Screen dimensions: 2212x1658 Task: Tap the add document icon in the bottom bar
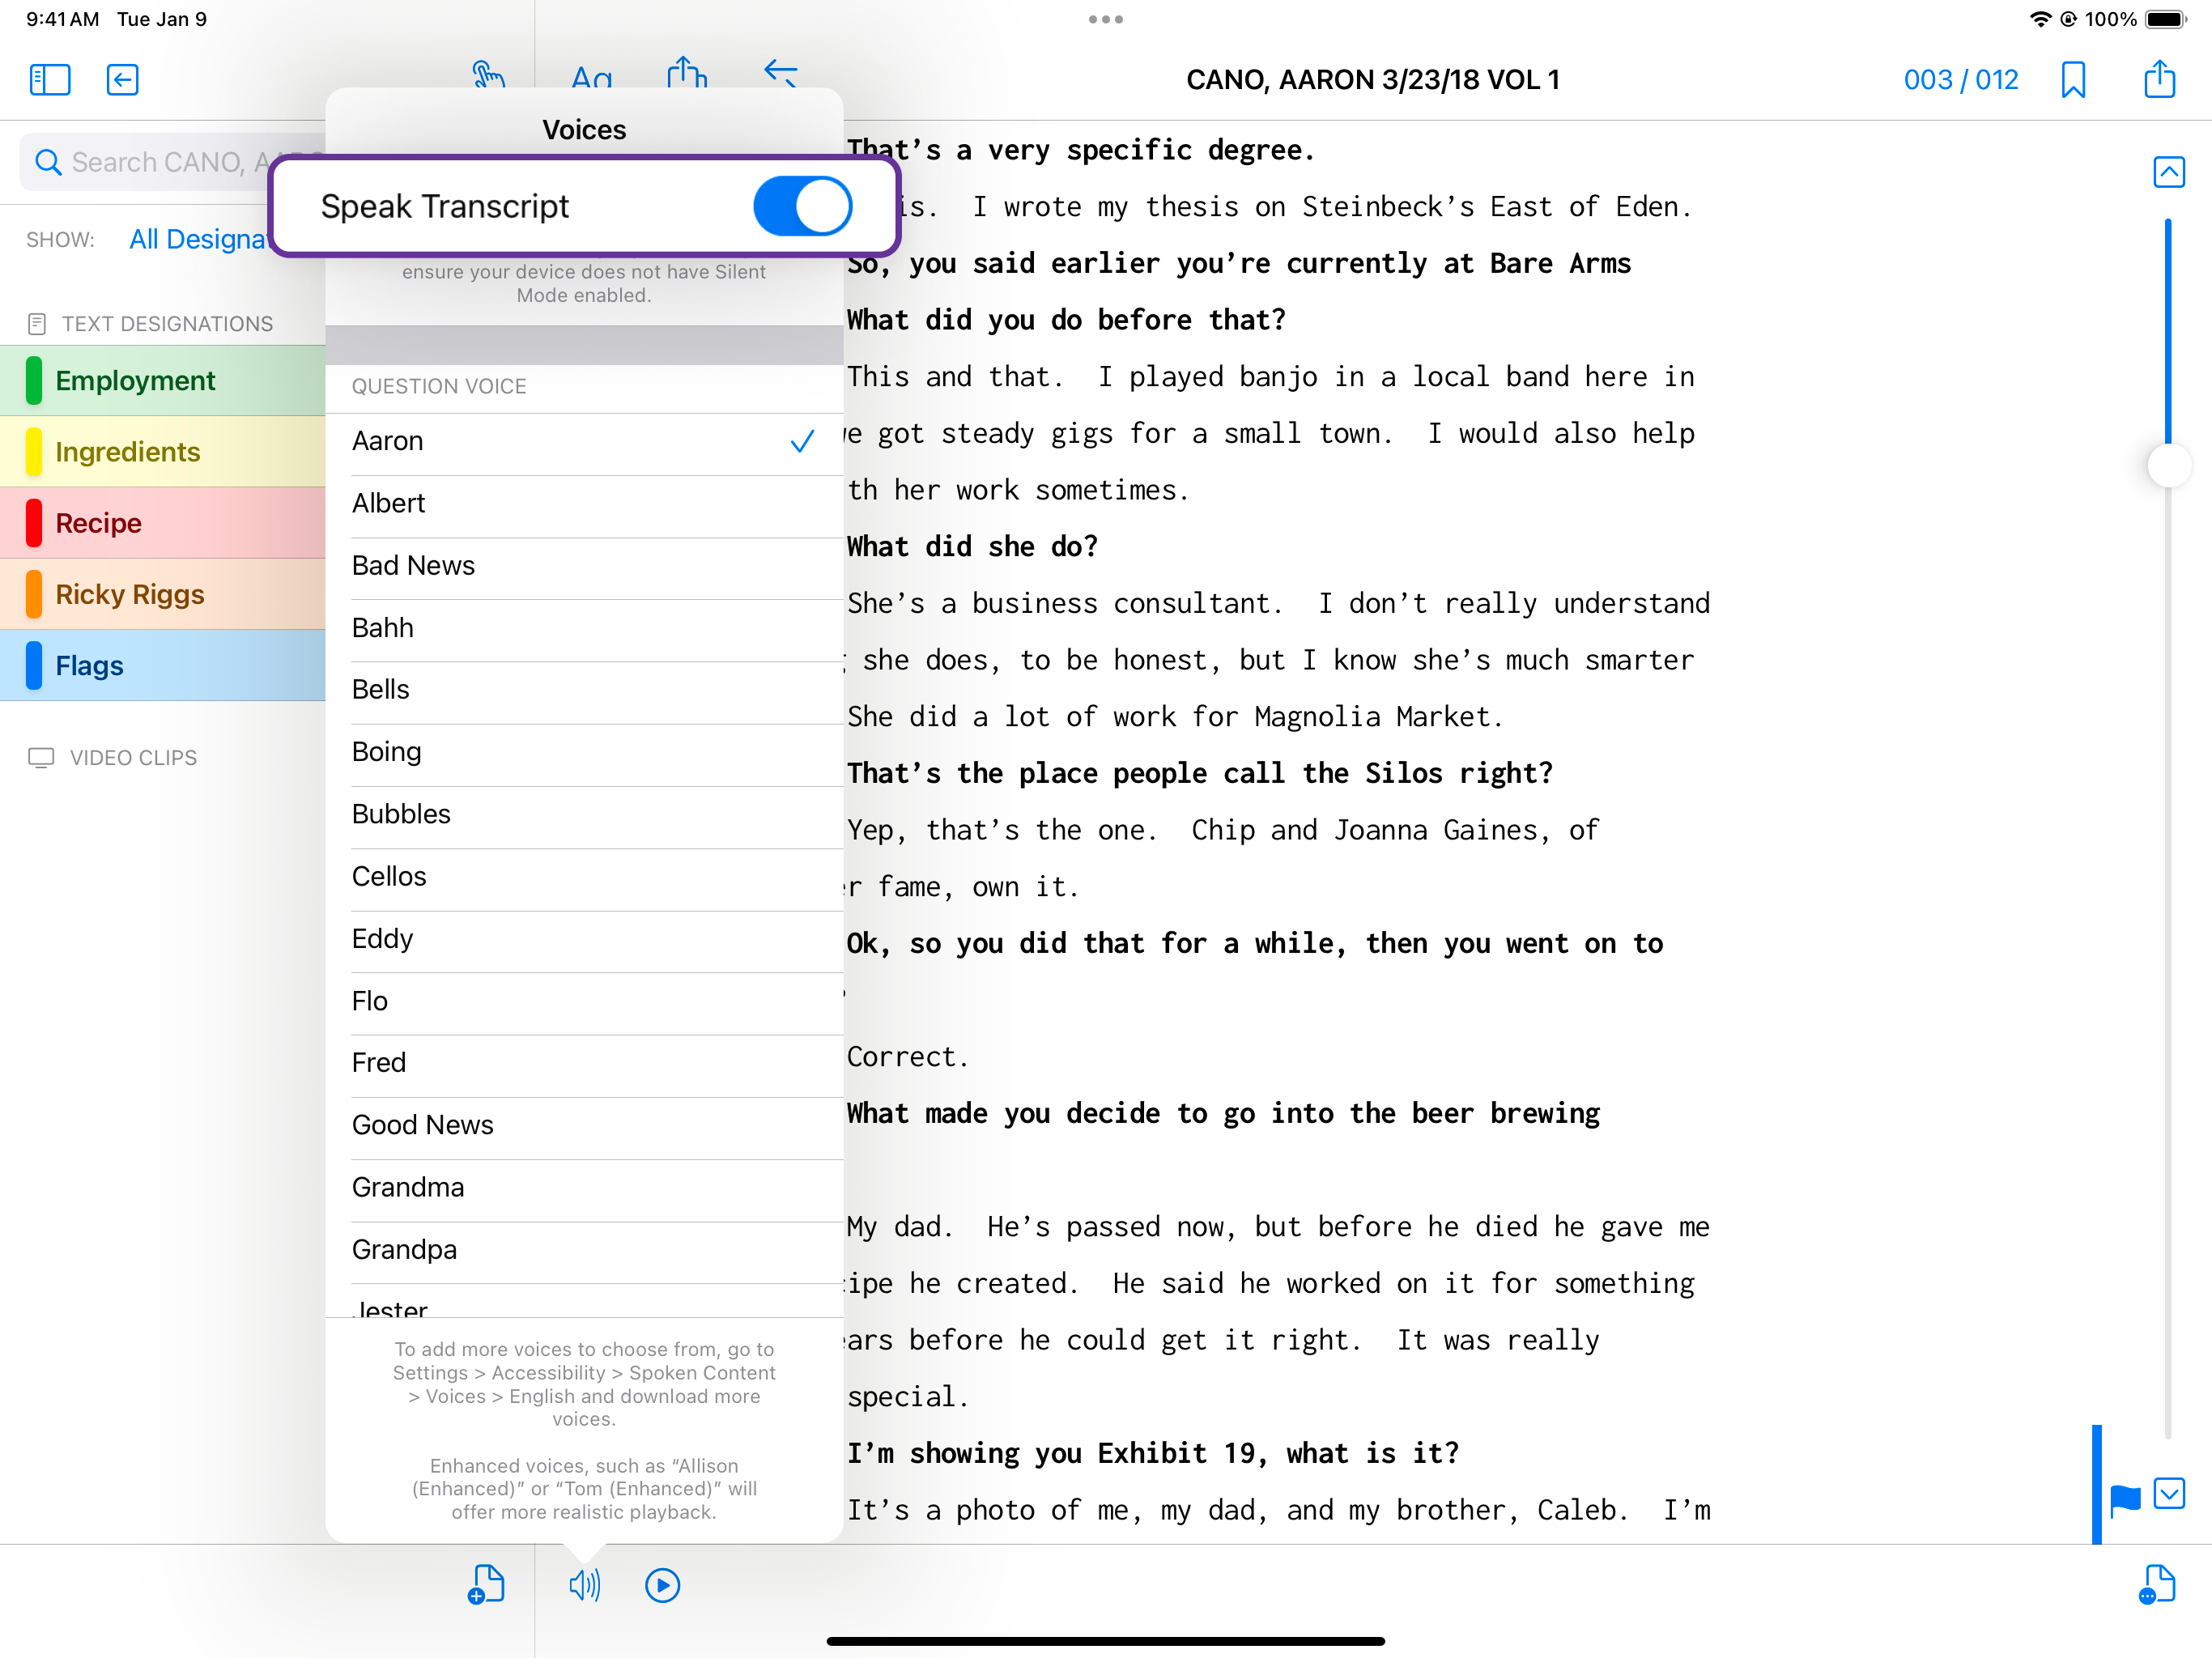pyautogui.click(x=486, y=1585)
